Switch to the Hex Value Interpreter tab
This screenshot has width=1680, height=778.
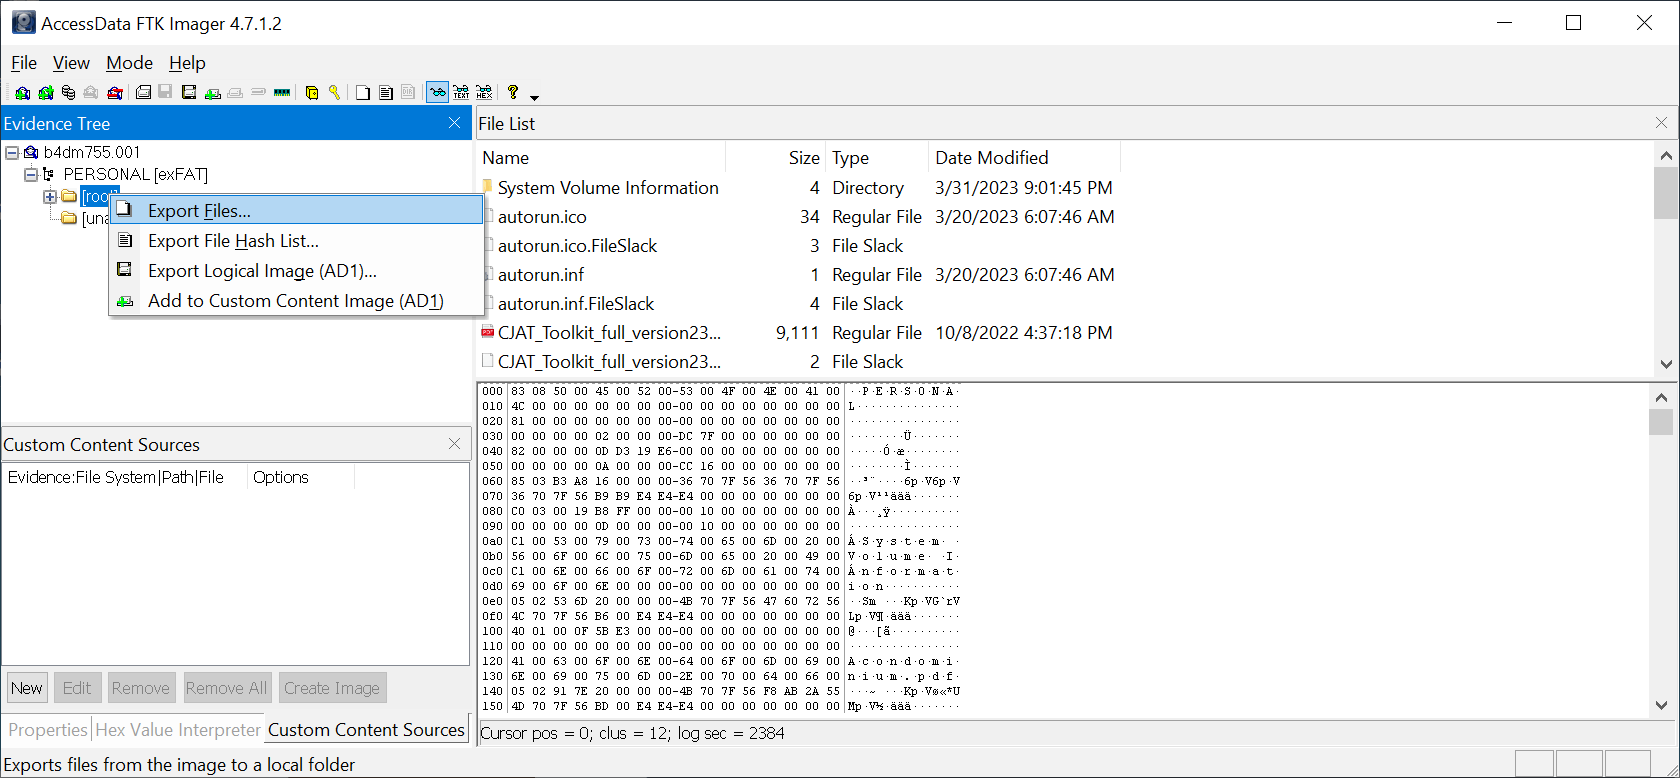click(x=178, y=730)
